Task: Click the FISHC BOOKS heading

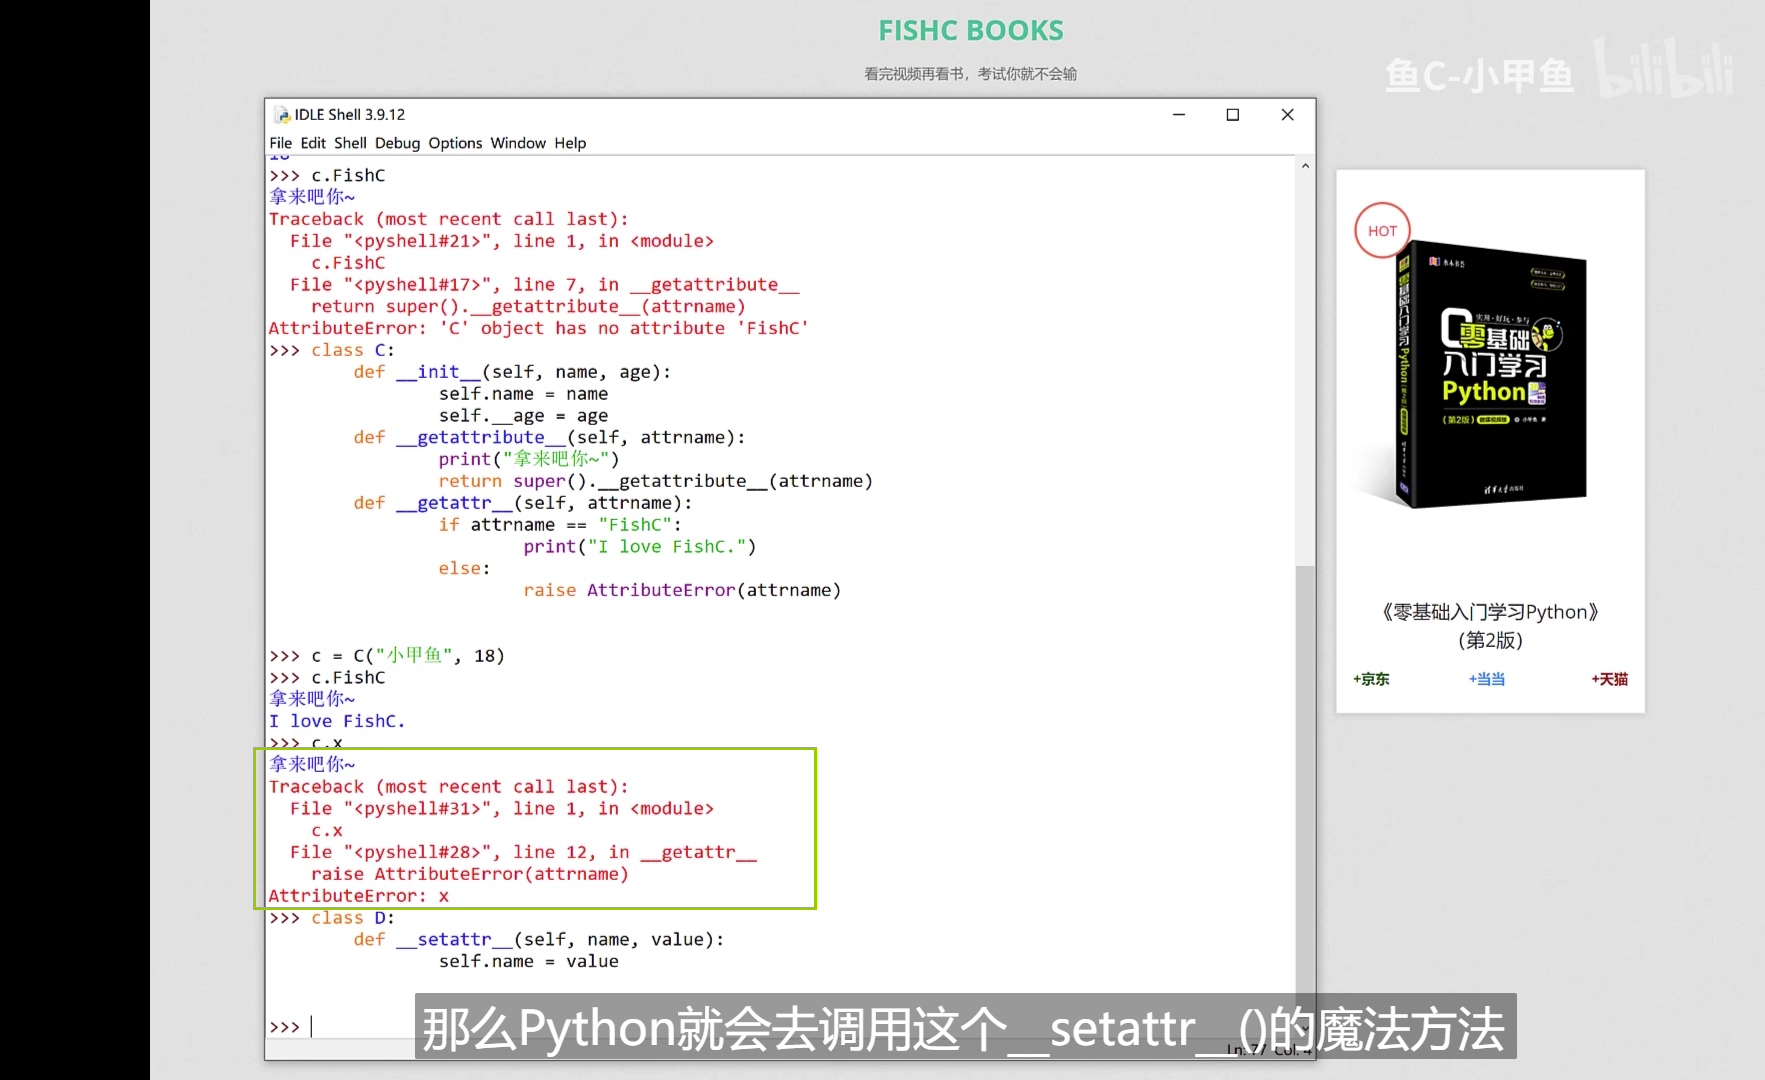Action: 971,31
